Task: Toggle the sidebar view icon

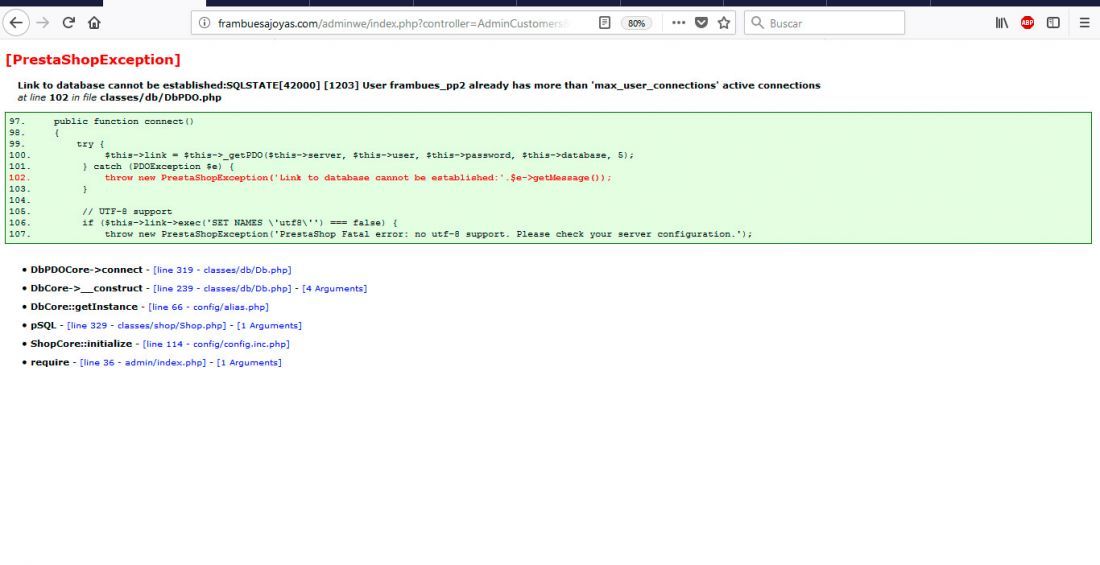Action: [1053, 23]
